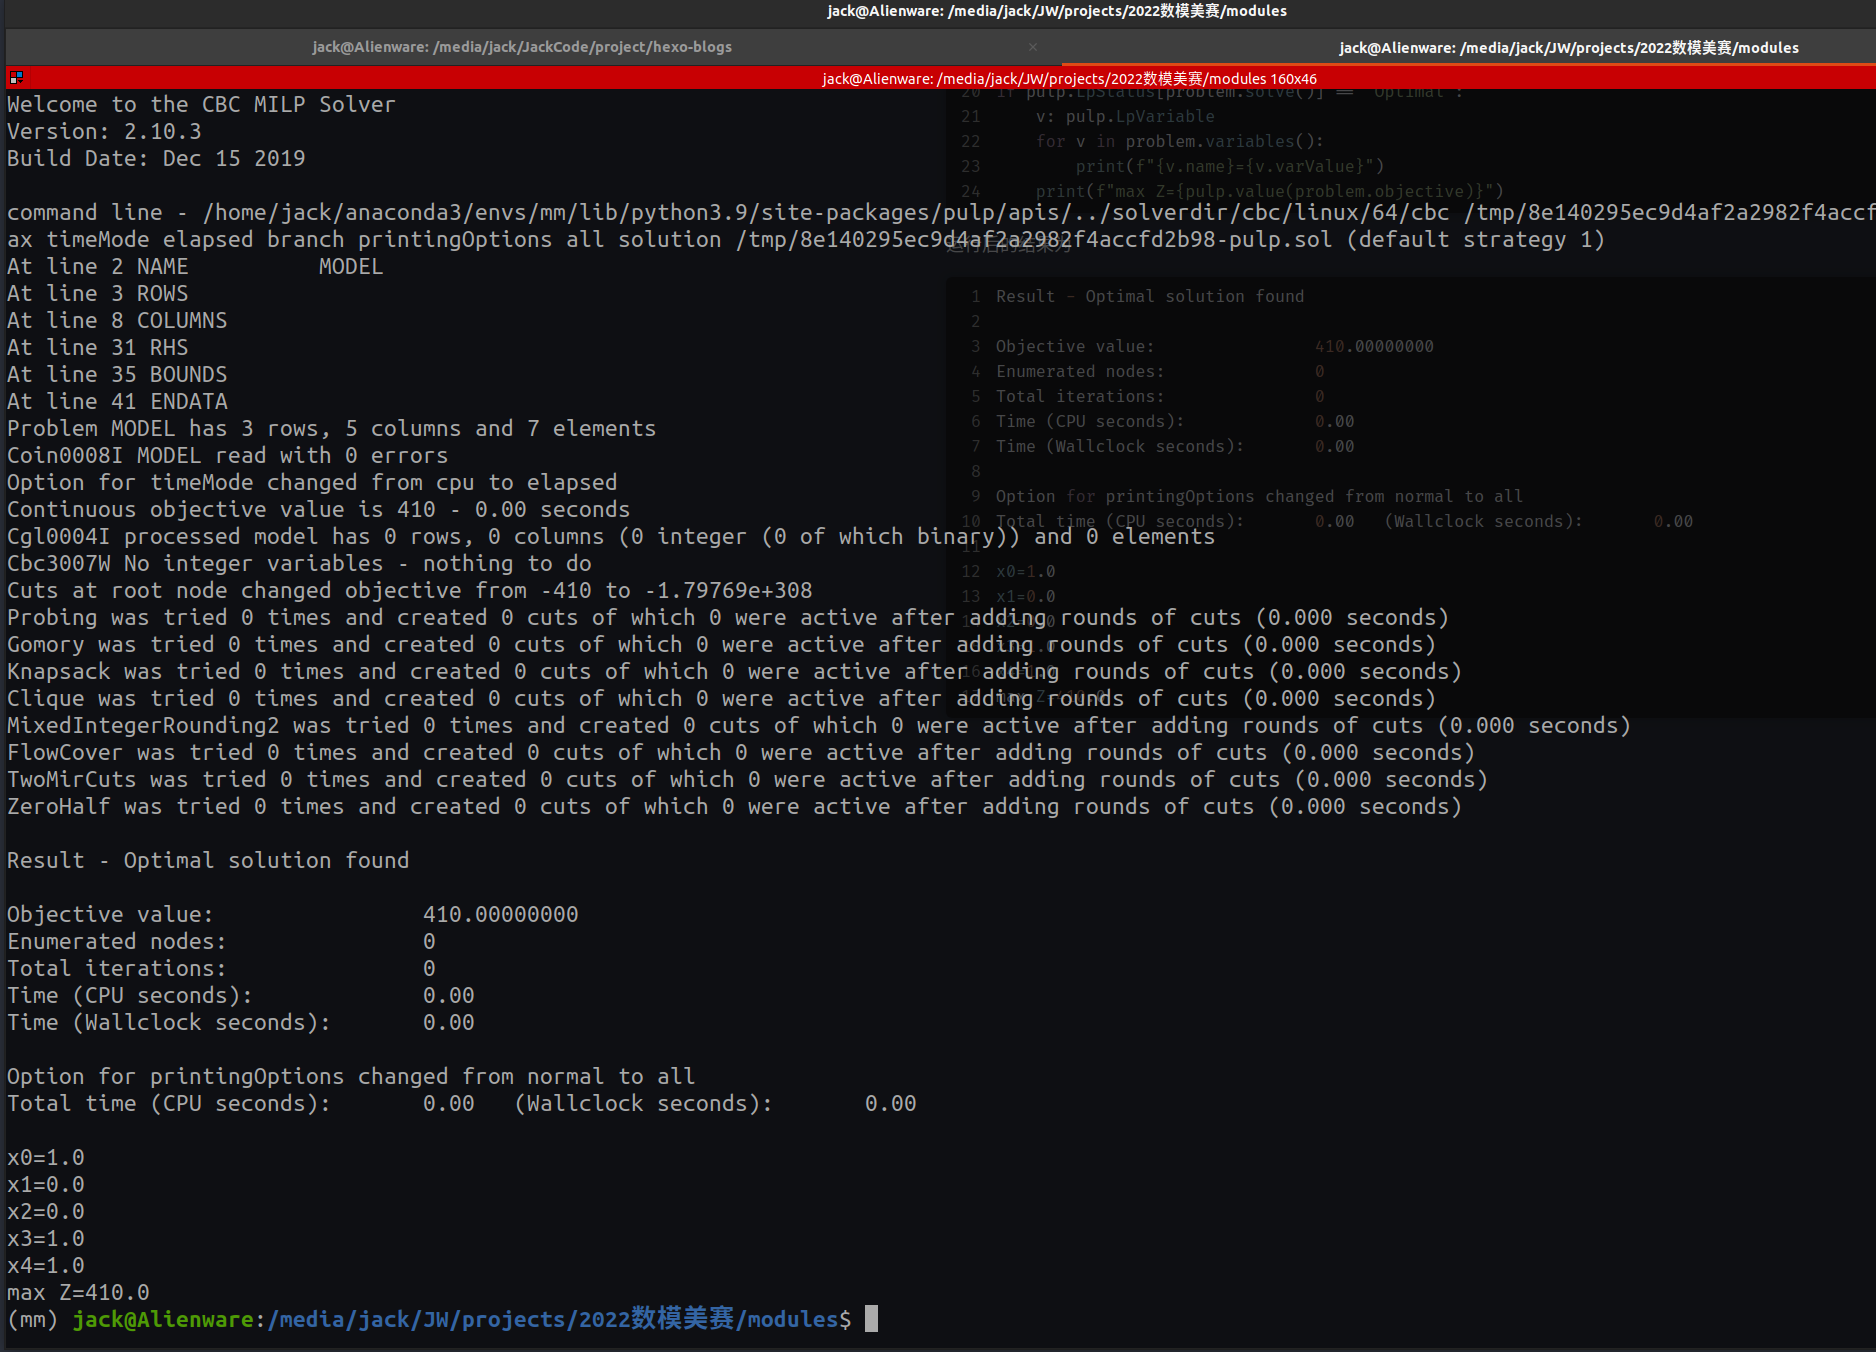The height and width of the screenshot is (1352, 1876).
Task: Click the 'x3=1.0' output line
Action: [x=46, y=1239]
